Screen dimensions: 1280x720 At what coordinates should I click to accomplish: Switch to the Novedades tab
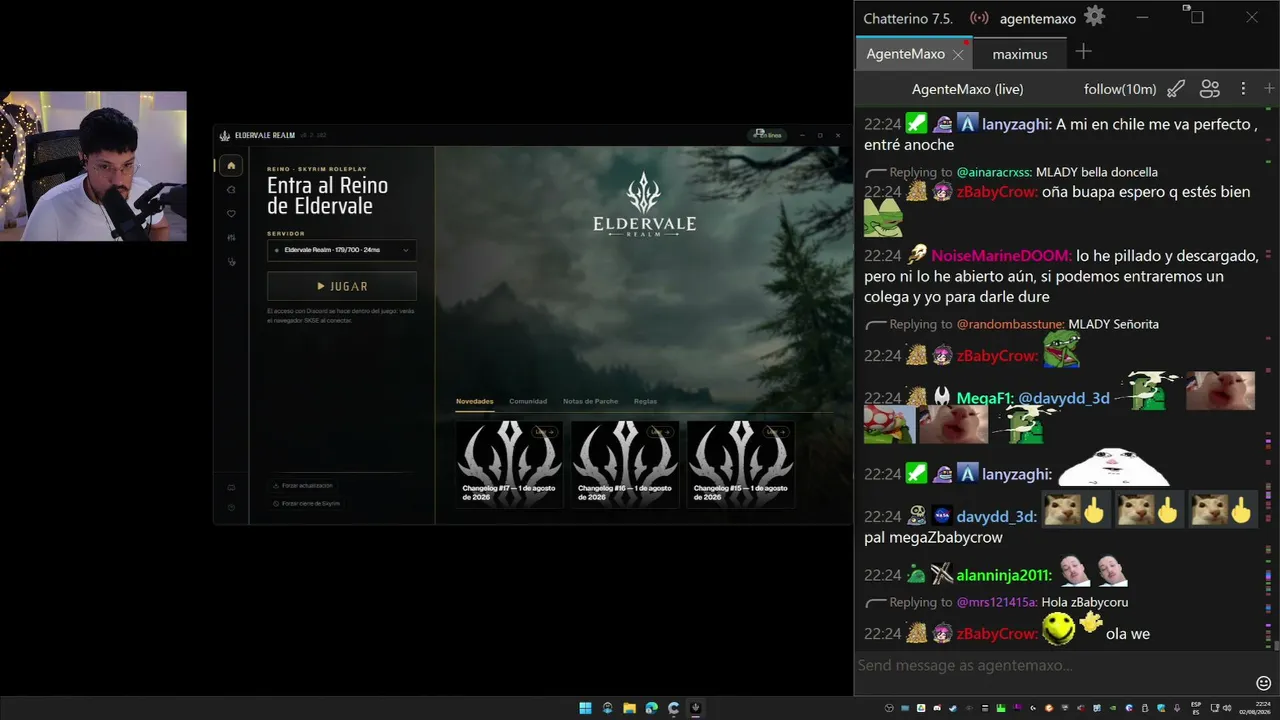tap(475, 401)
